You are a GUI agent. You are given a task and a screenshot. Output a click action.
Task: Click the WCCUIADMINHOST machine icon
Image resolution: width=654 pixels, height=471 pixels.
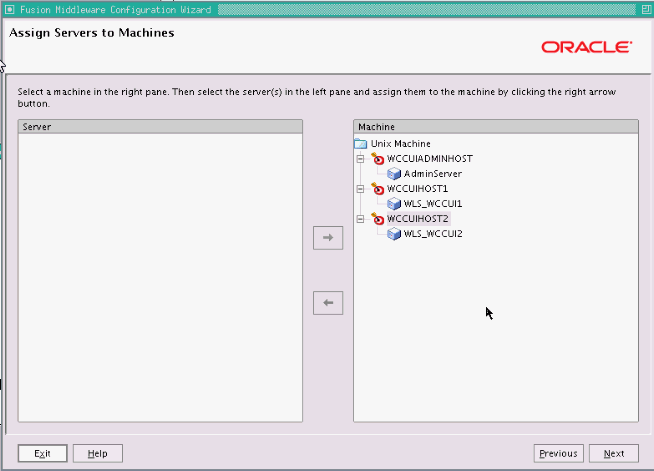pyautogui.click(x=377, y=159)
